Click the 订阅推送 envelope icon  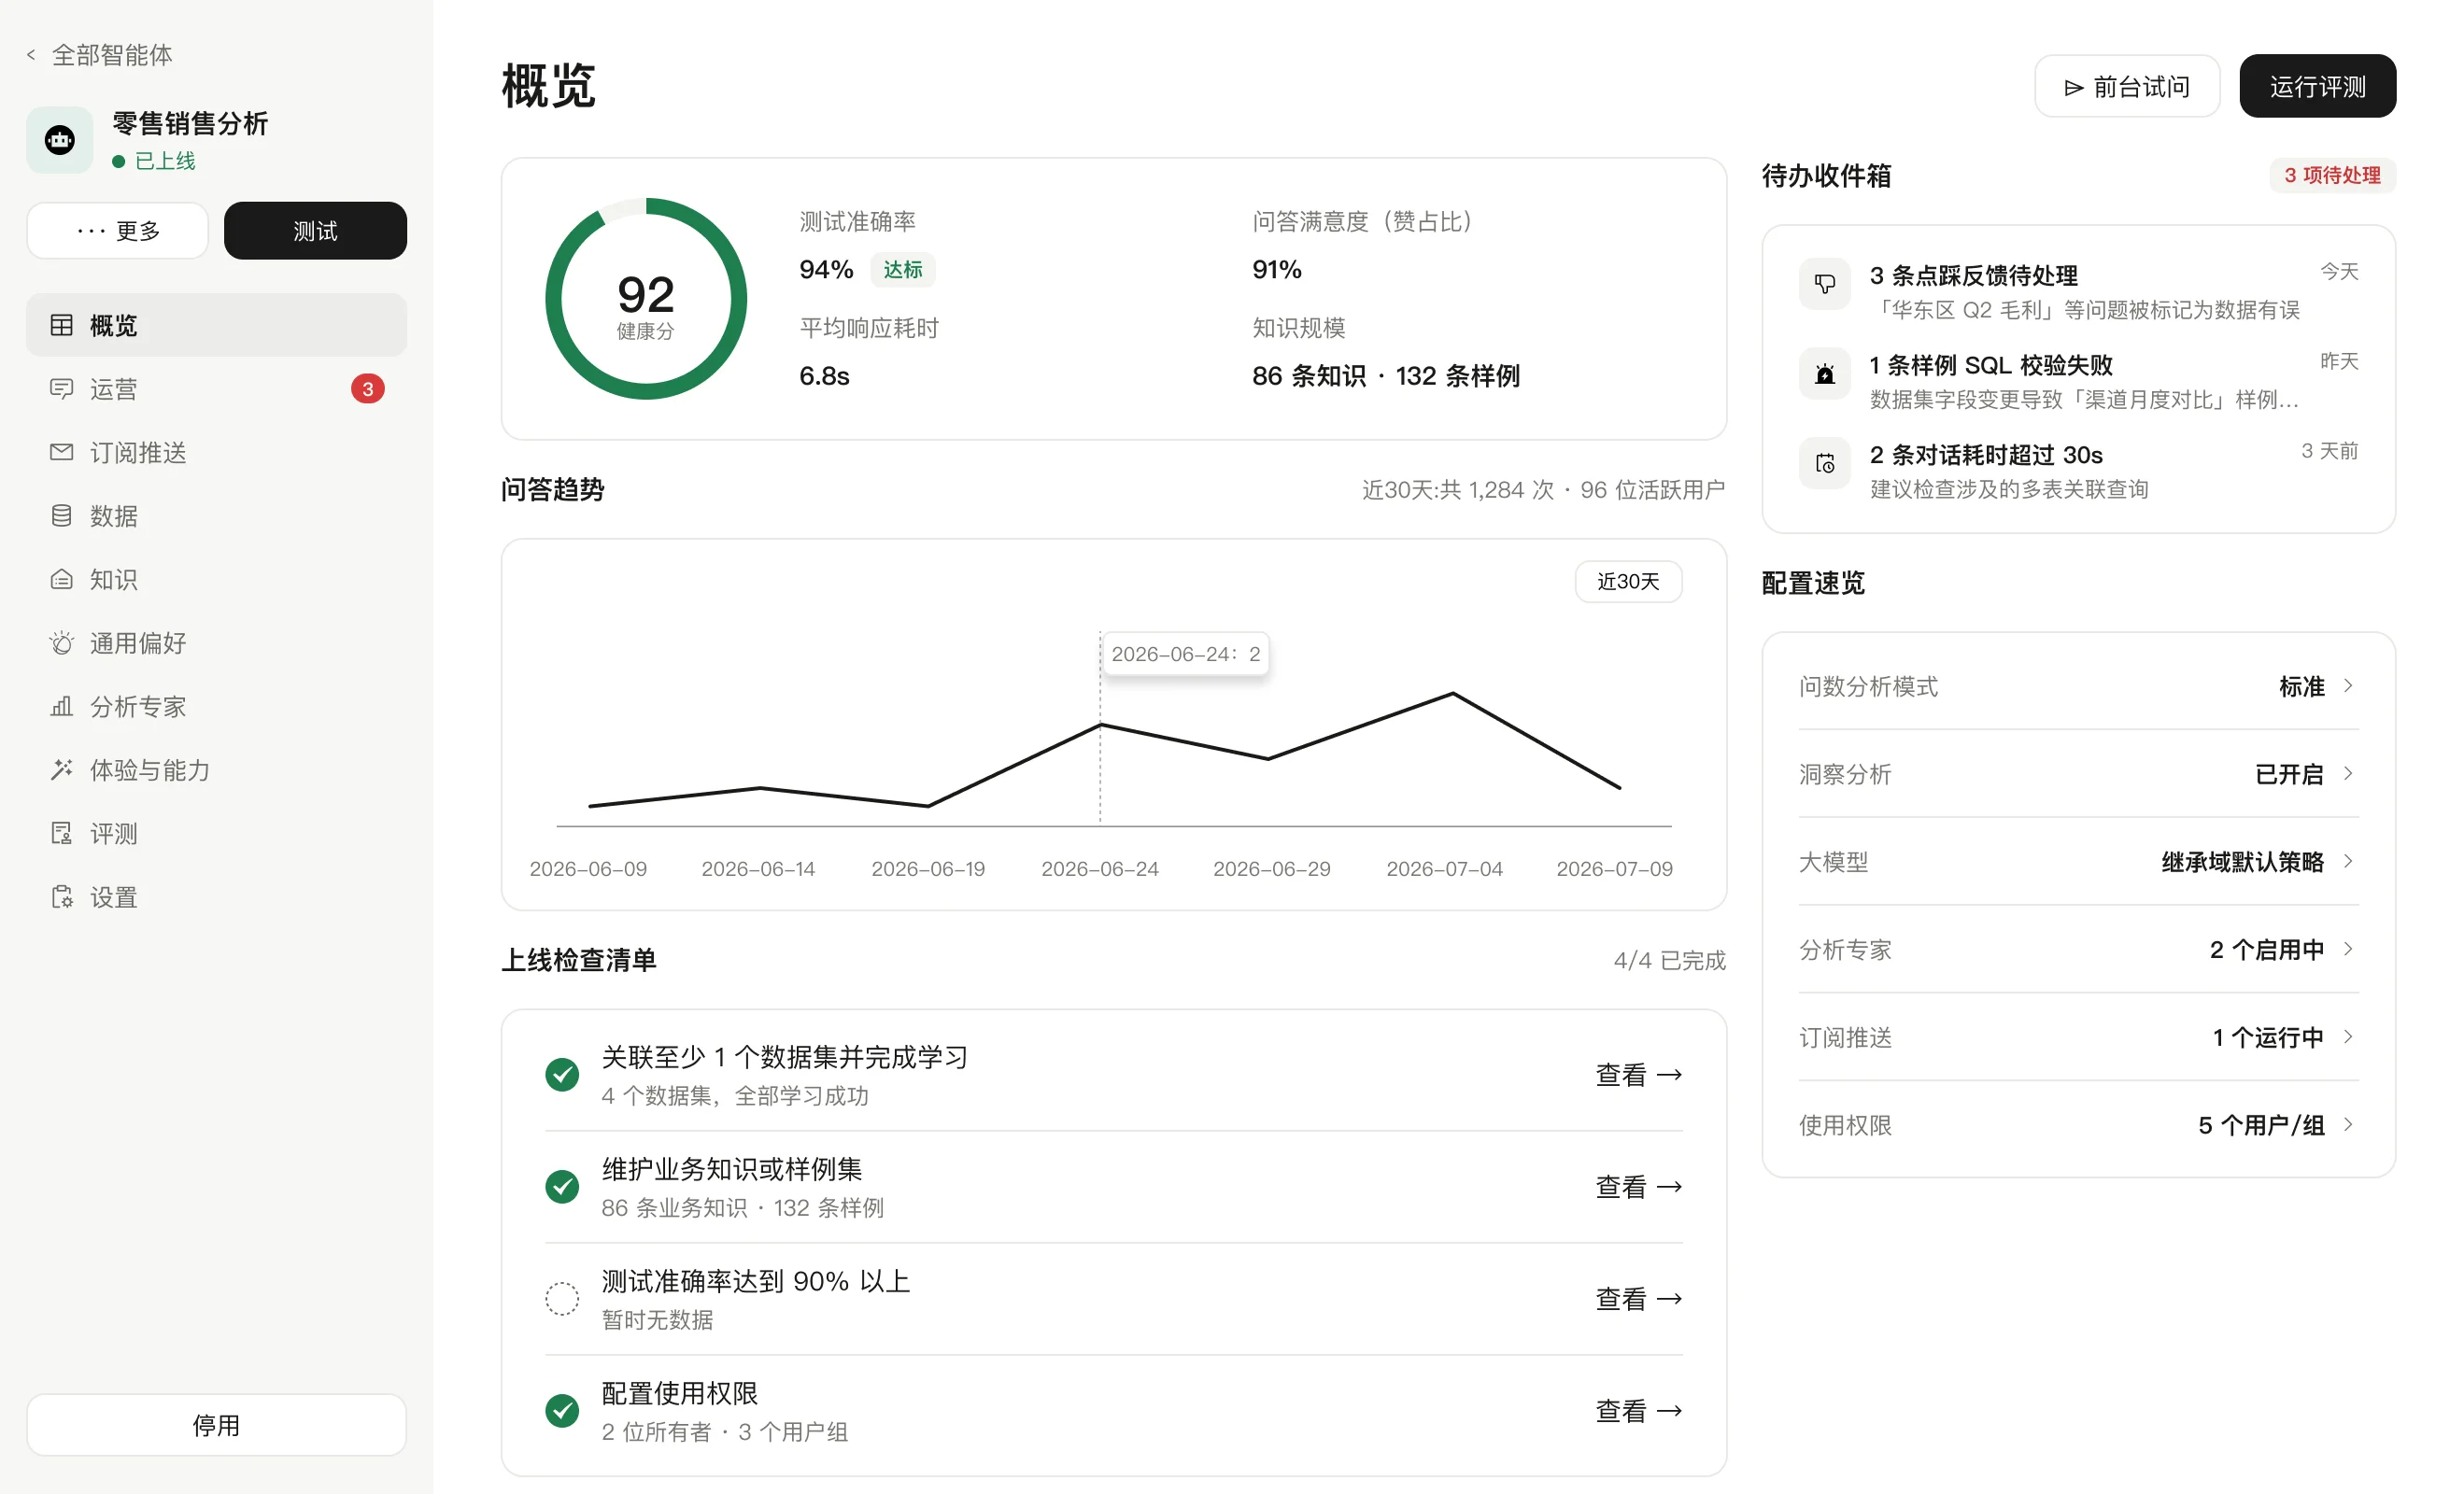tap(61, 452)
